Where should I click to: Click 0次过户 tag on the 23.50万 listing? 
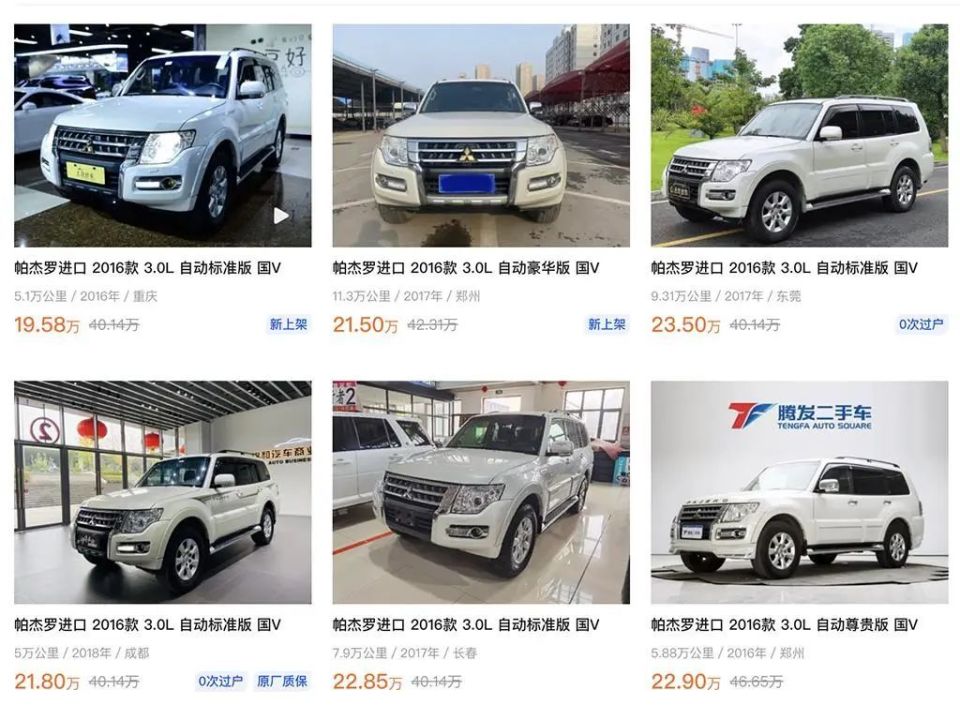pos(921,324)
